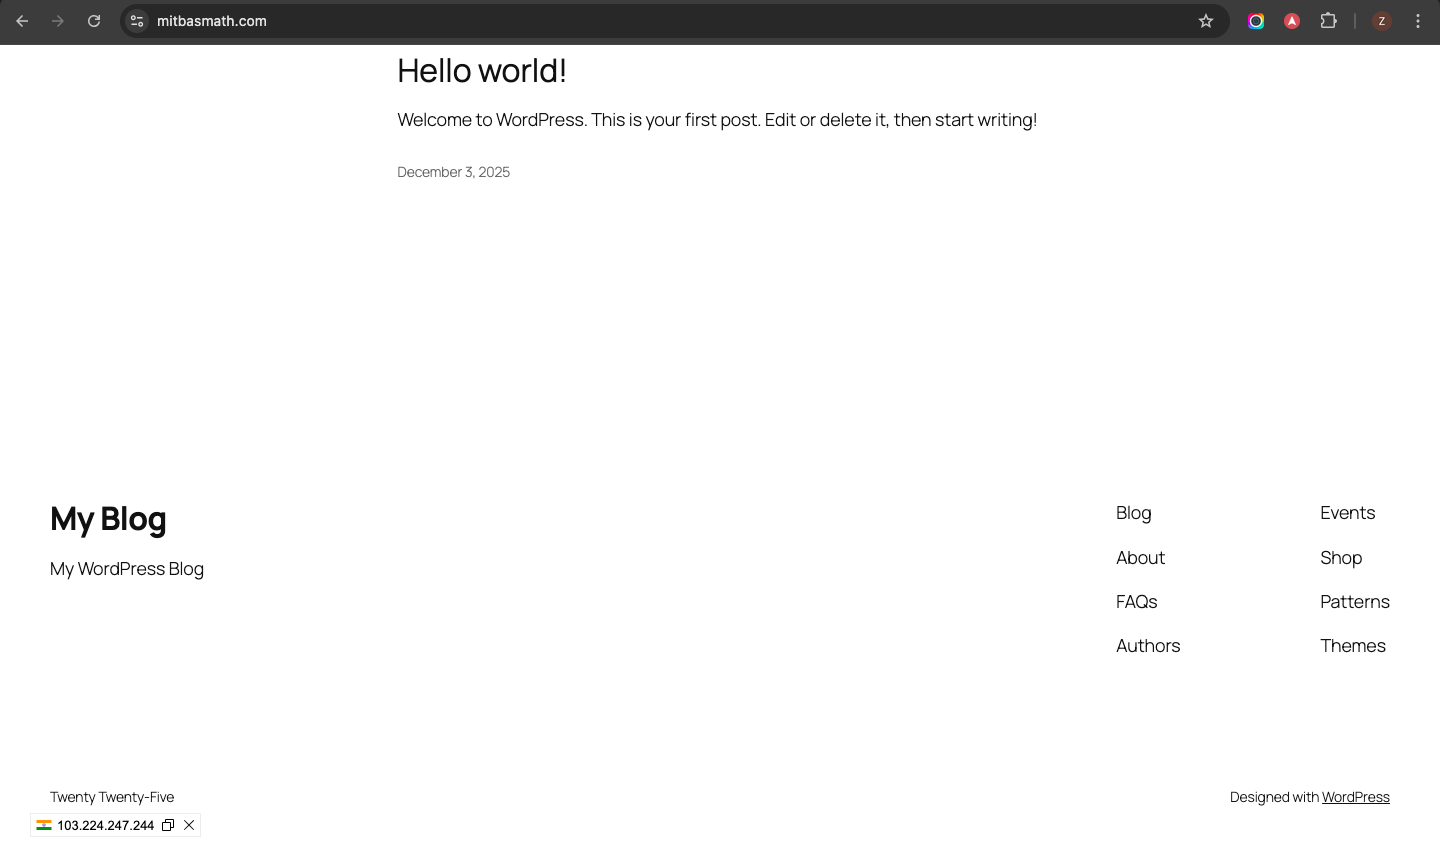Dismiss the IP address overlay
This screenshot has height=857, width=1440.
click(189, 825)
